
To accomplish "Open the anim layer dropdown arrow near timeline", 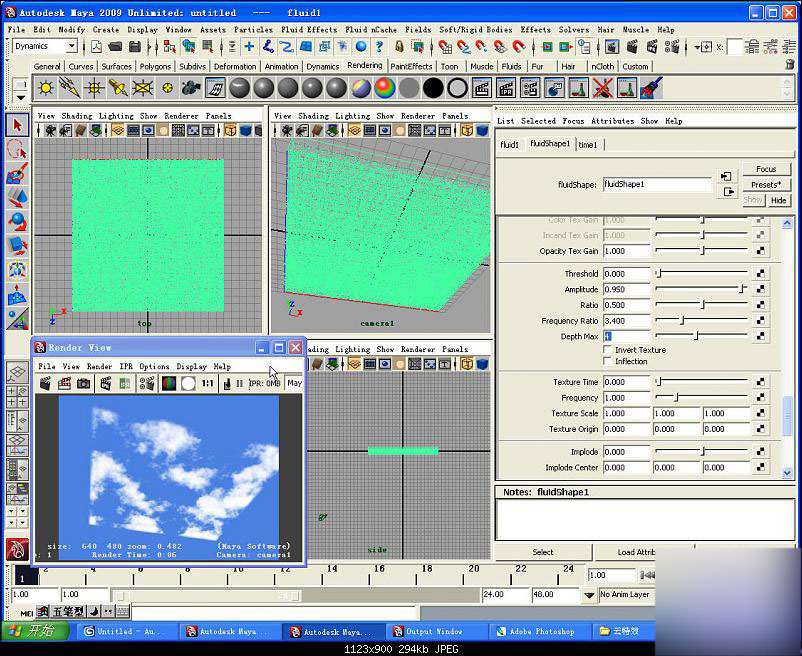I will click(x=589, y=595).
